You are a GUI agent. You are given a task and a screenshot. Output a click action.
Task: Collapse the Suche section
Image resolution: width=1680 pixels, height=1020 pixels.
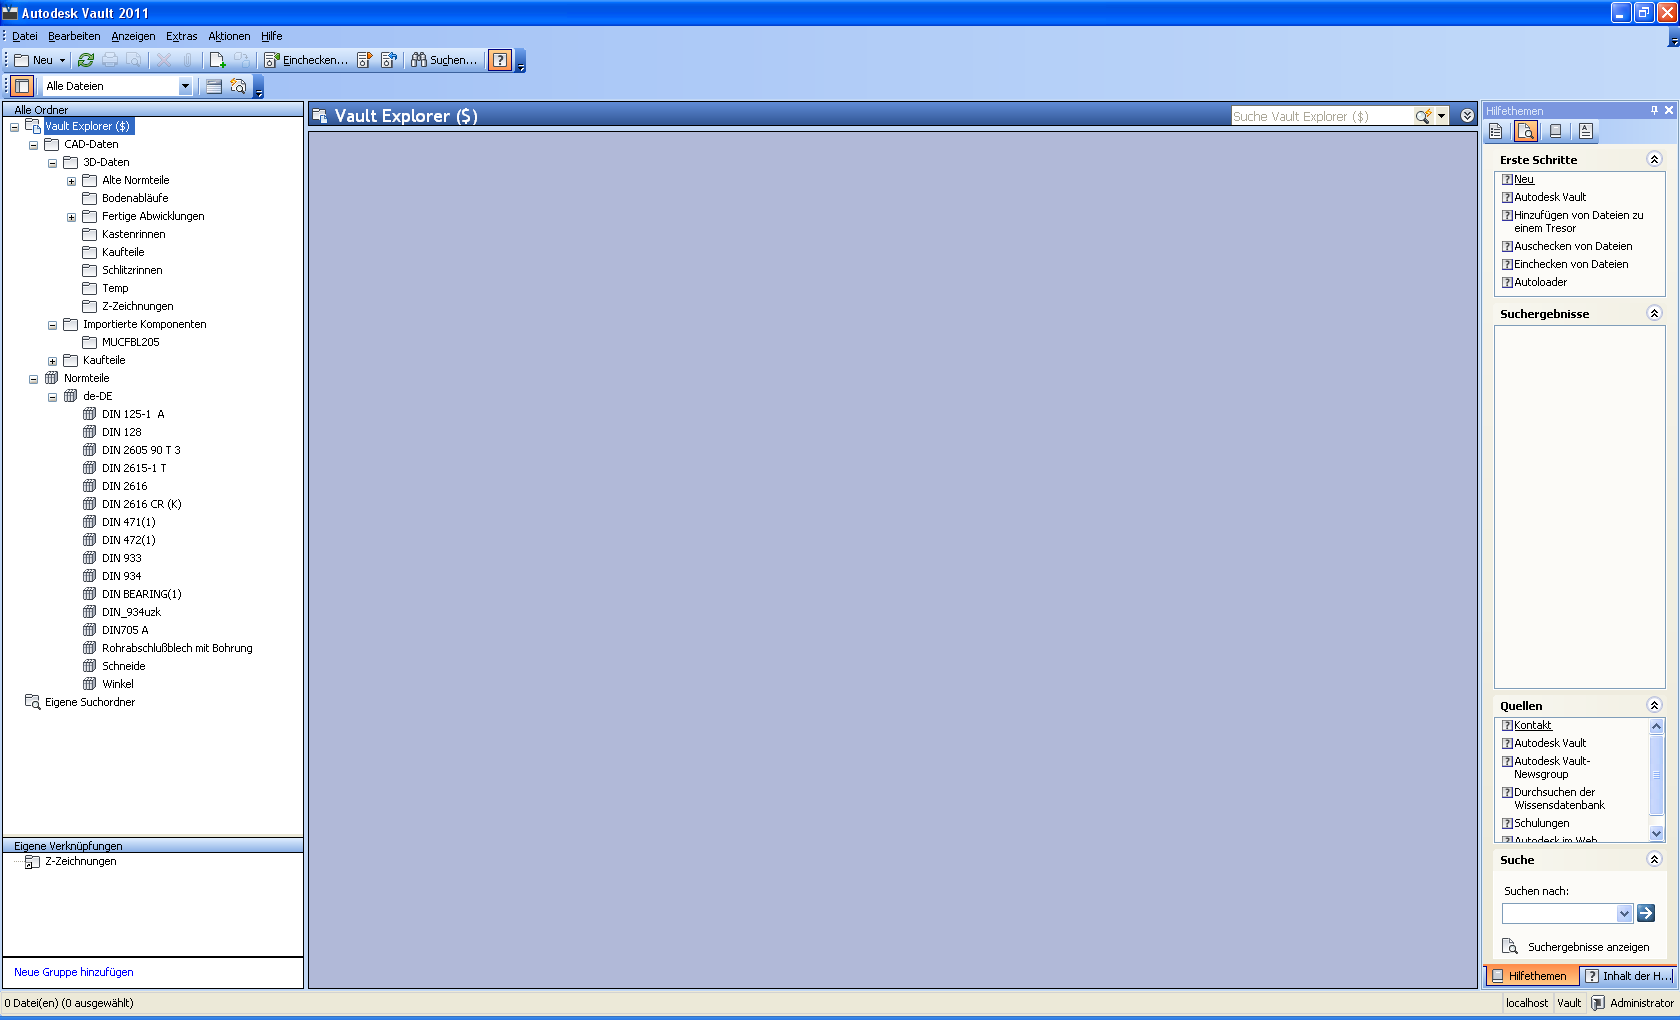pos(1654,859)
